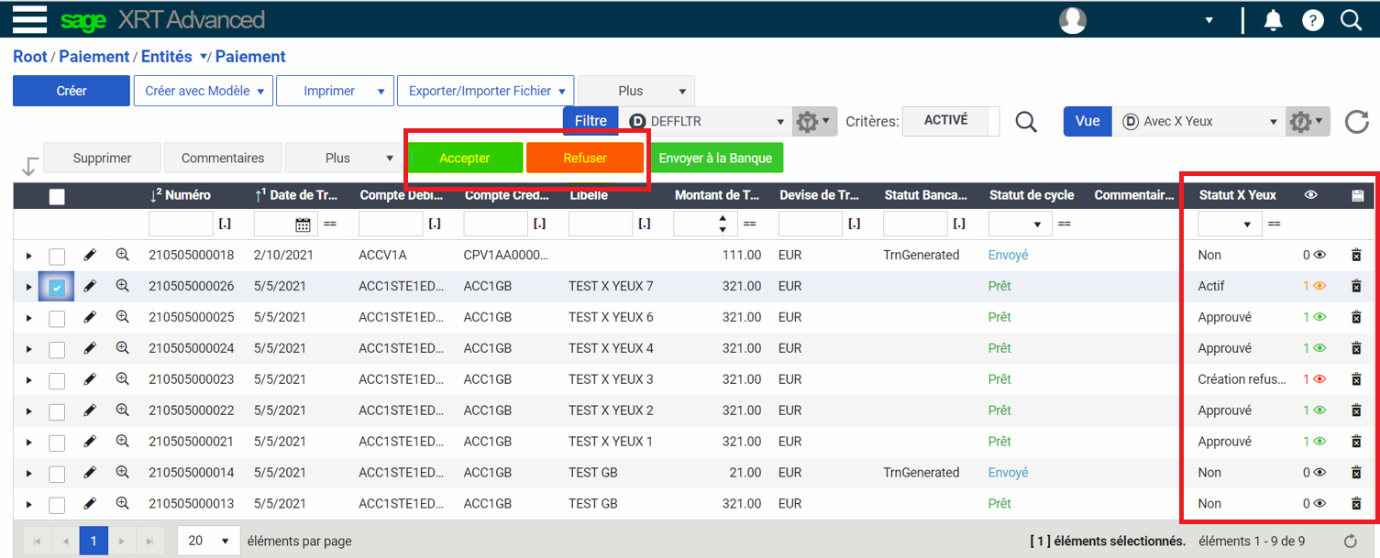View details of payment 210505000018 using the zoom icon
The image size is (1380, 558).
(x=122, y=255)
